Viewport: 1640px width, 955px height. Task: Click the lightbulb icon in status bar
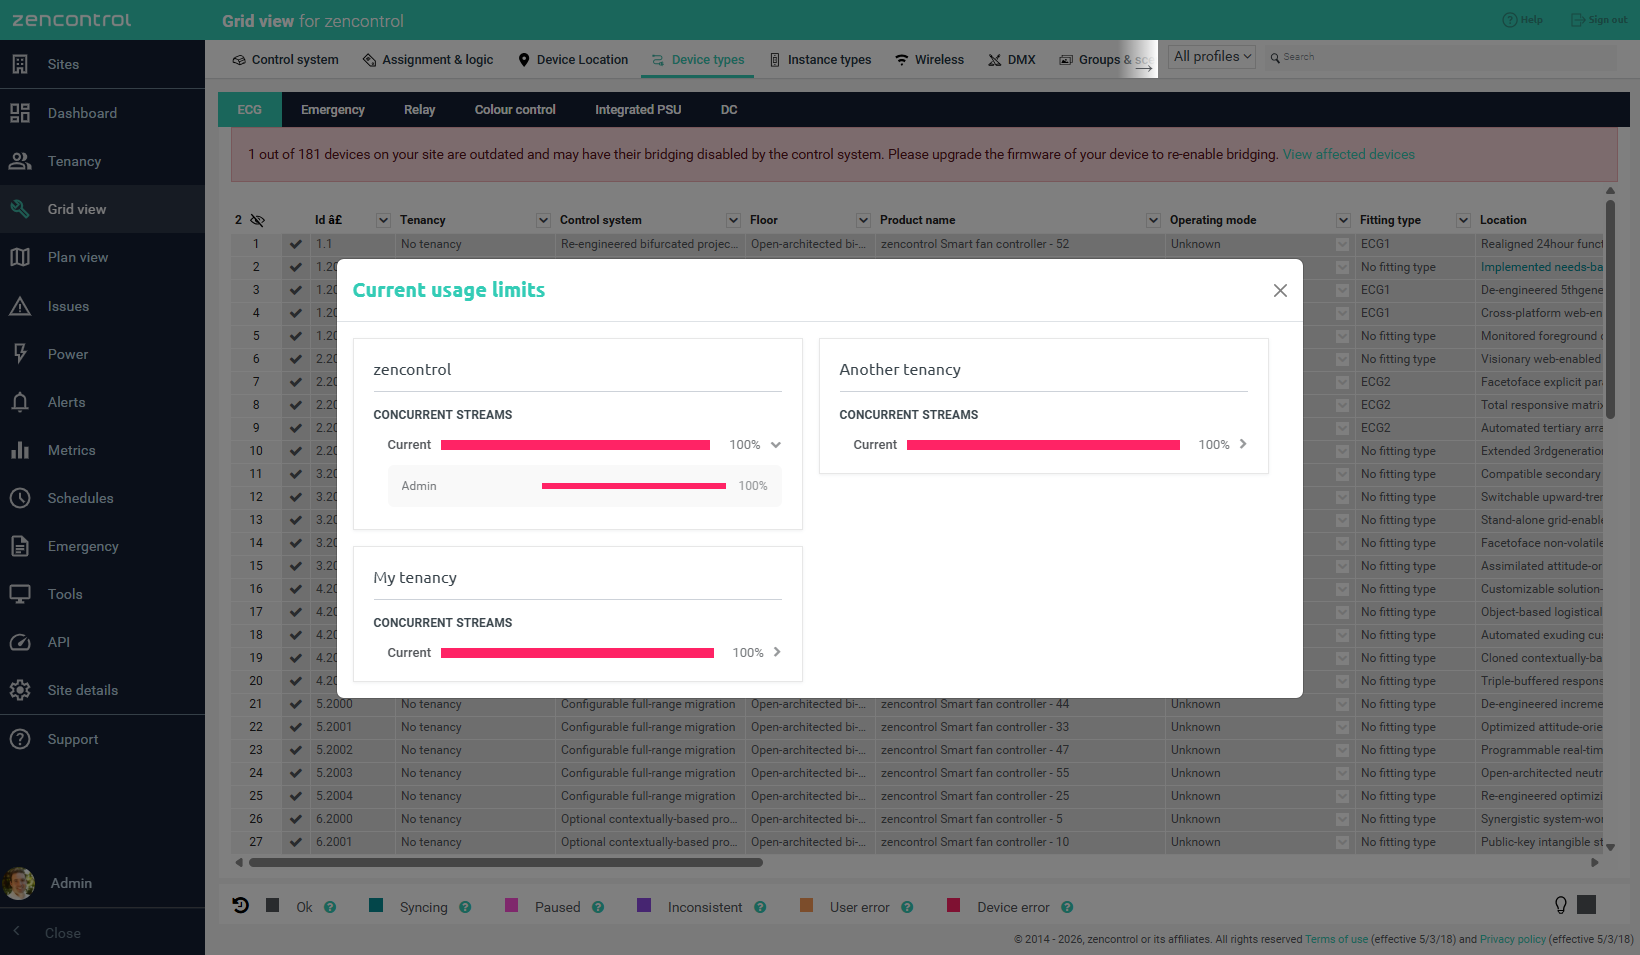point(1560,905)
